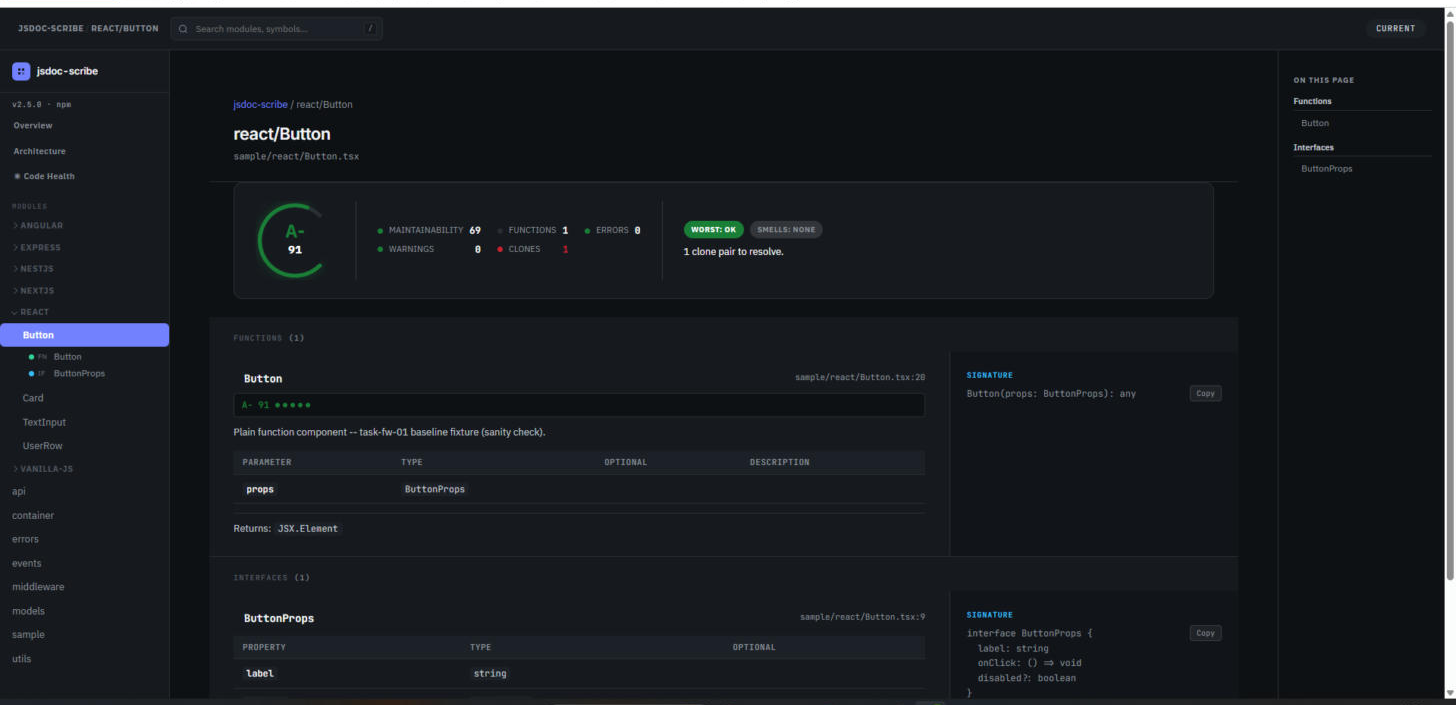Click the JSX.Element return type
Image resolution: width=1456 pixels, height=705 pixels.
pos(307,529)
